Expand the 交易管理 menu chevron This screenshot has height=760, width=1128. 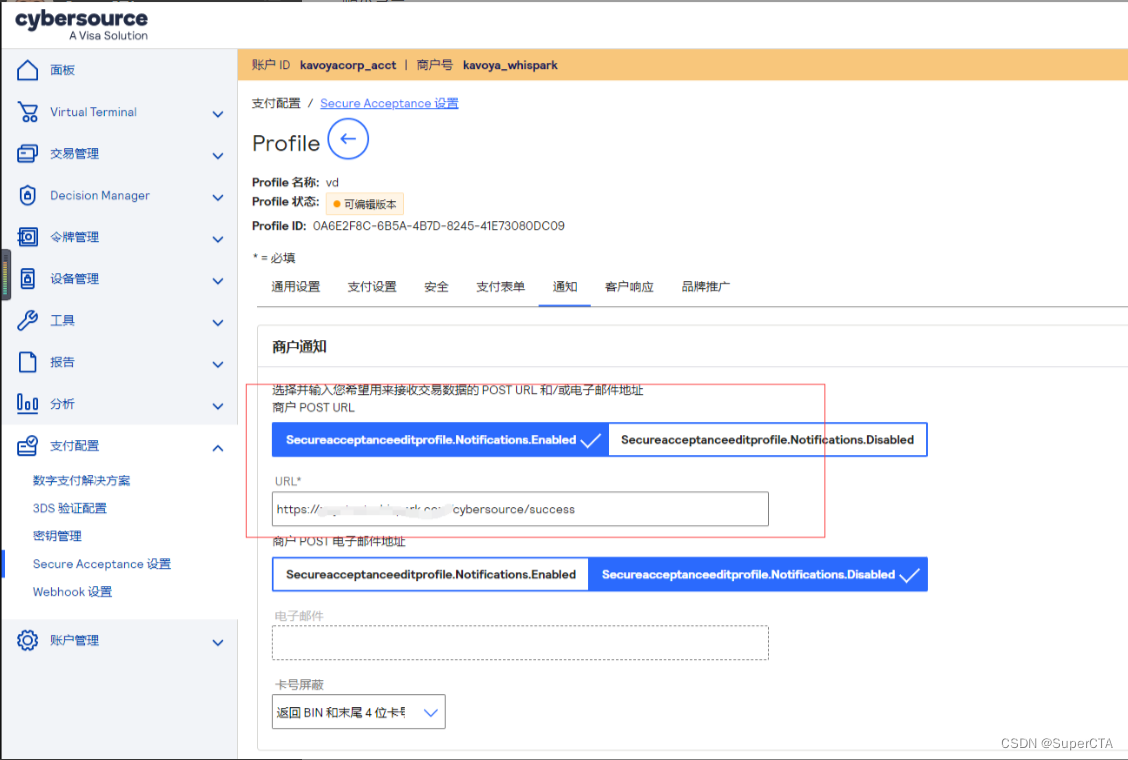(x=218, y=155)
